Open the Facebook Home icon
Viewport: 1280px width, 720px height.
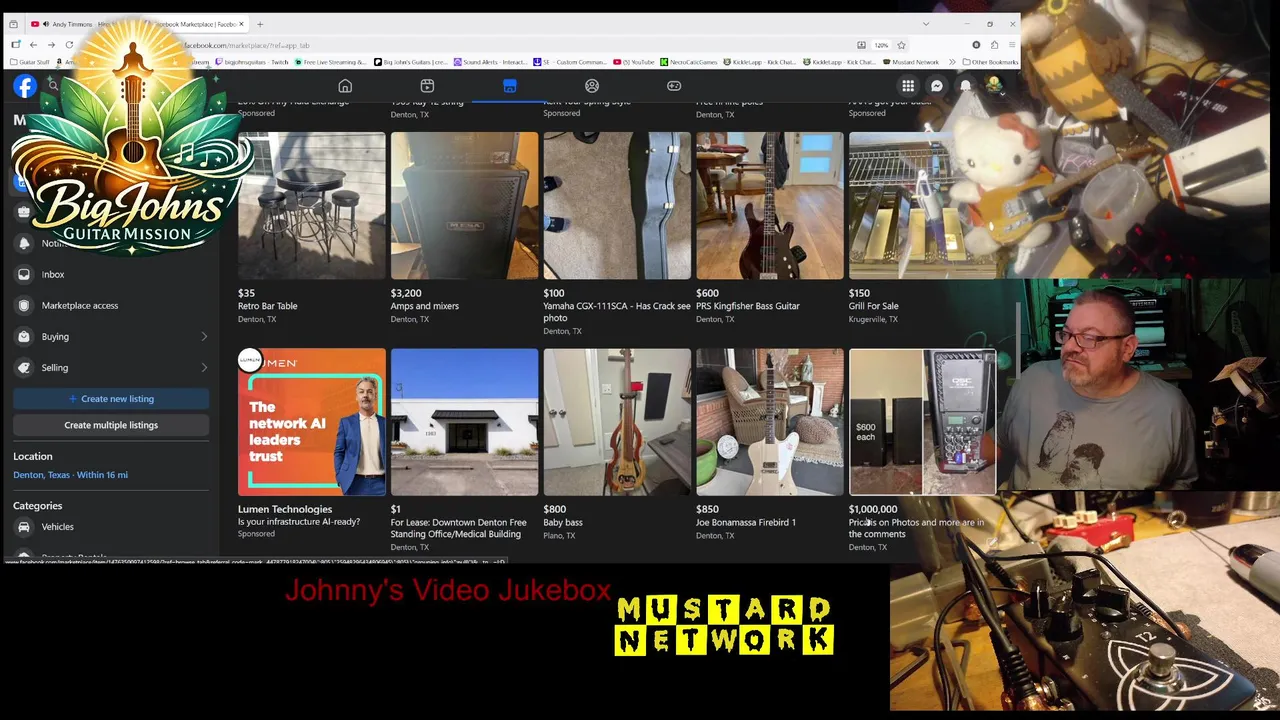tap(345, 86)
